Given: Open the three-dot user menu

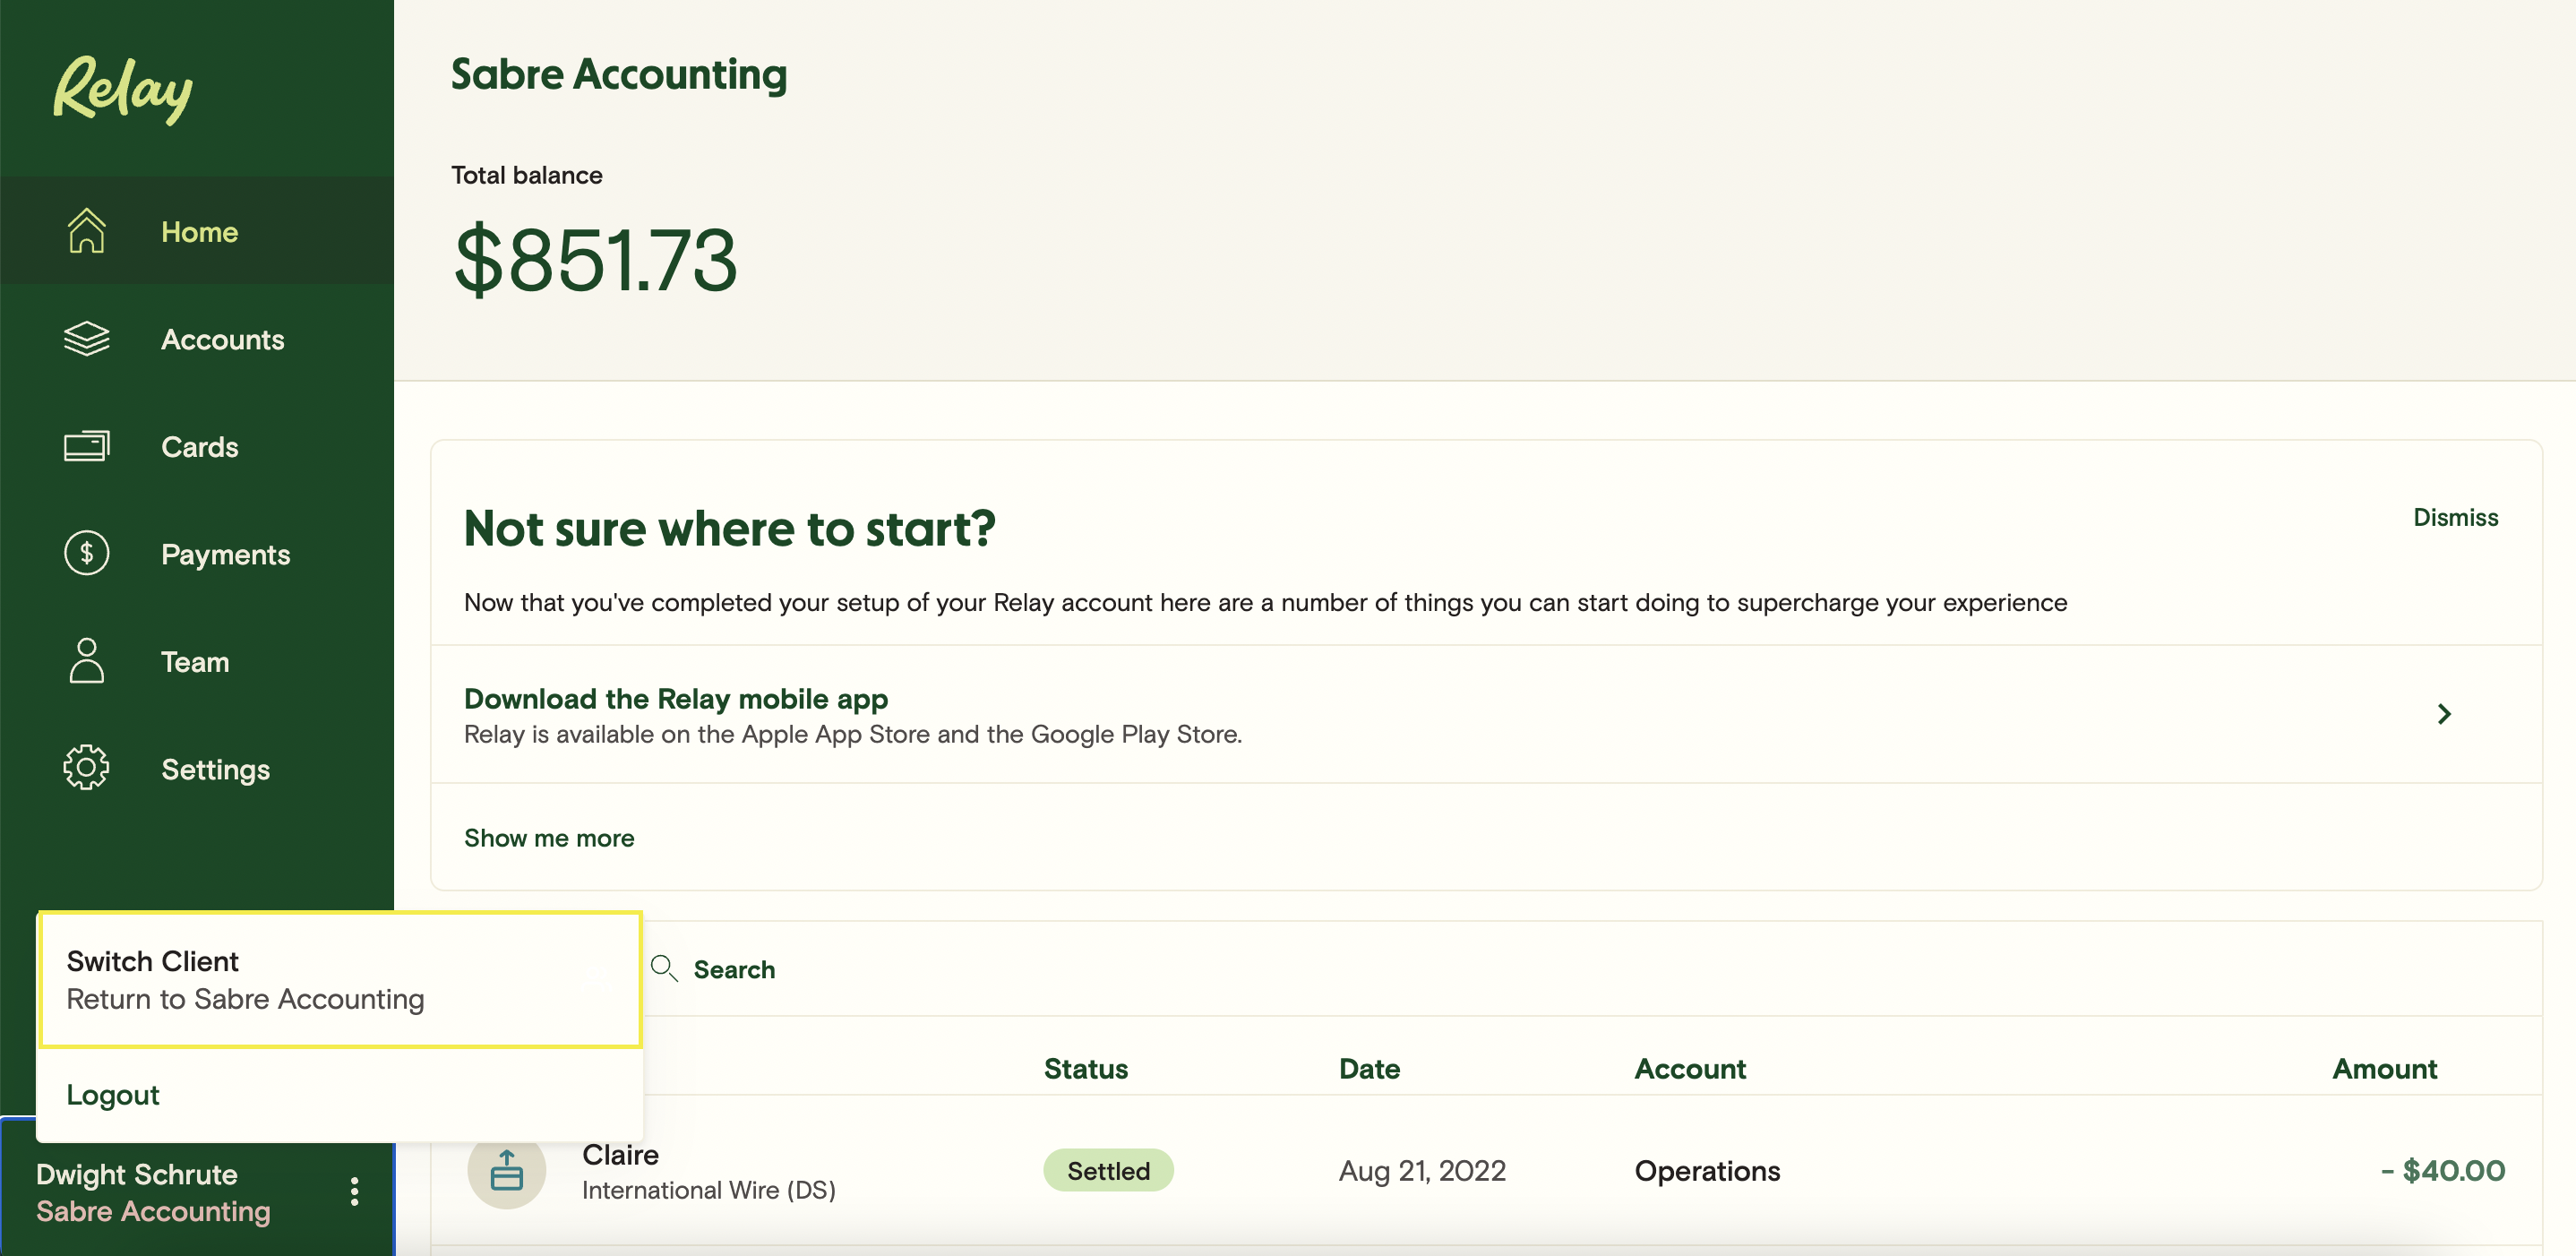Looking at the screenshot, I should [x=354, y=1191].
